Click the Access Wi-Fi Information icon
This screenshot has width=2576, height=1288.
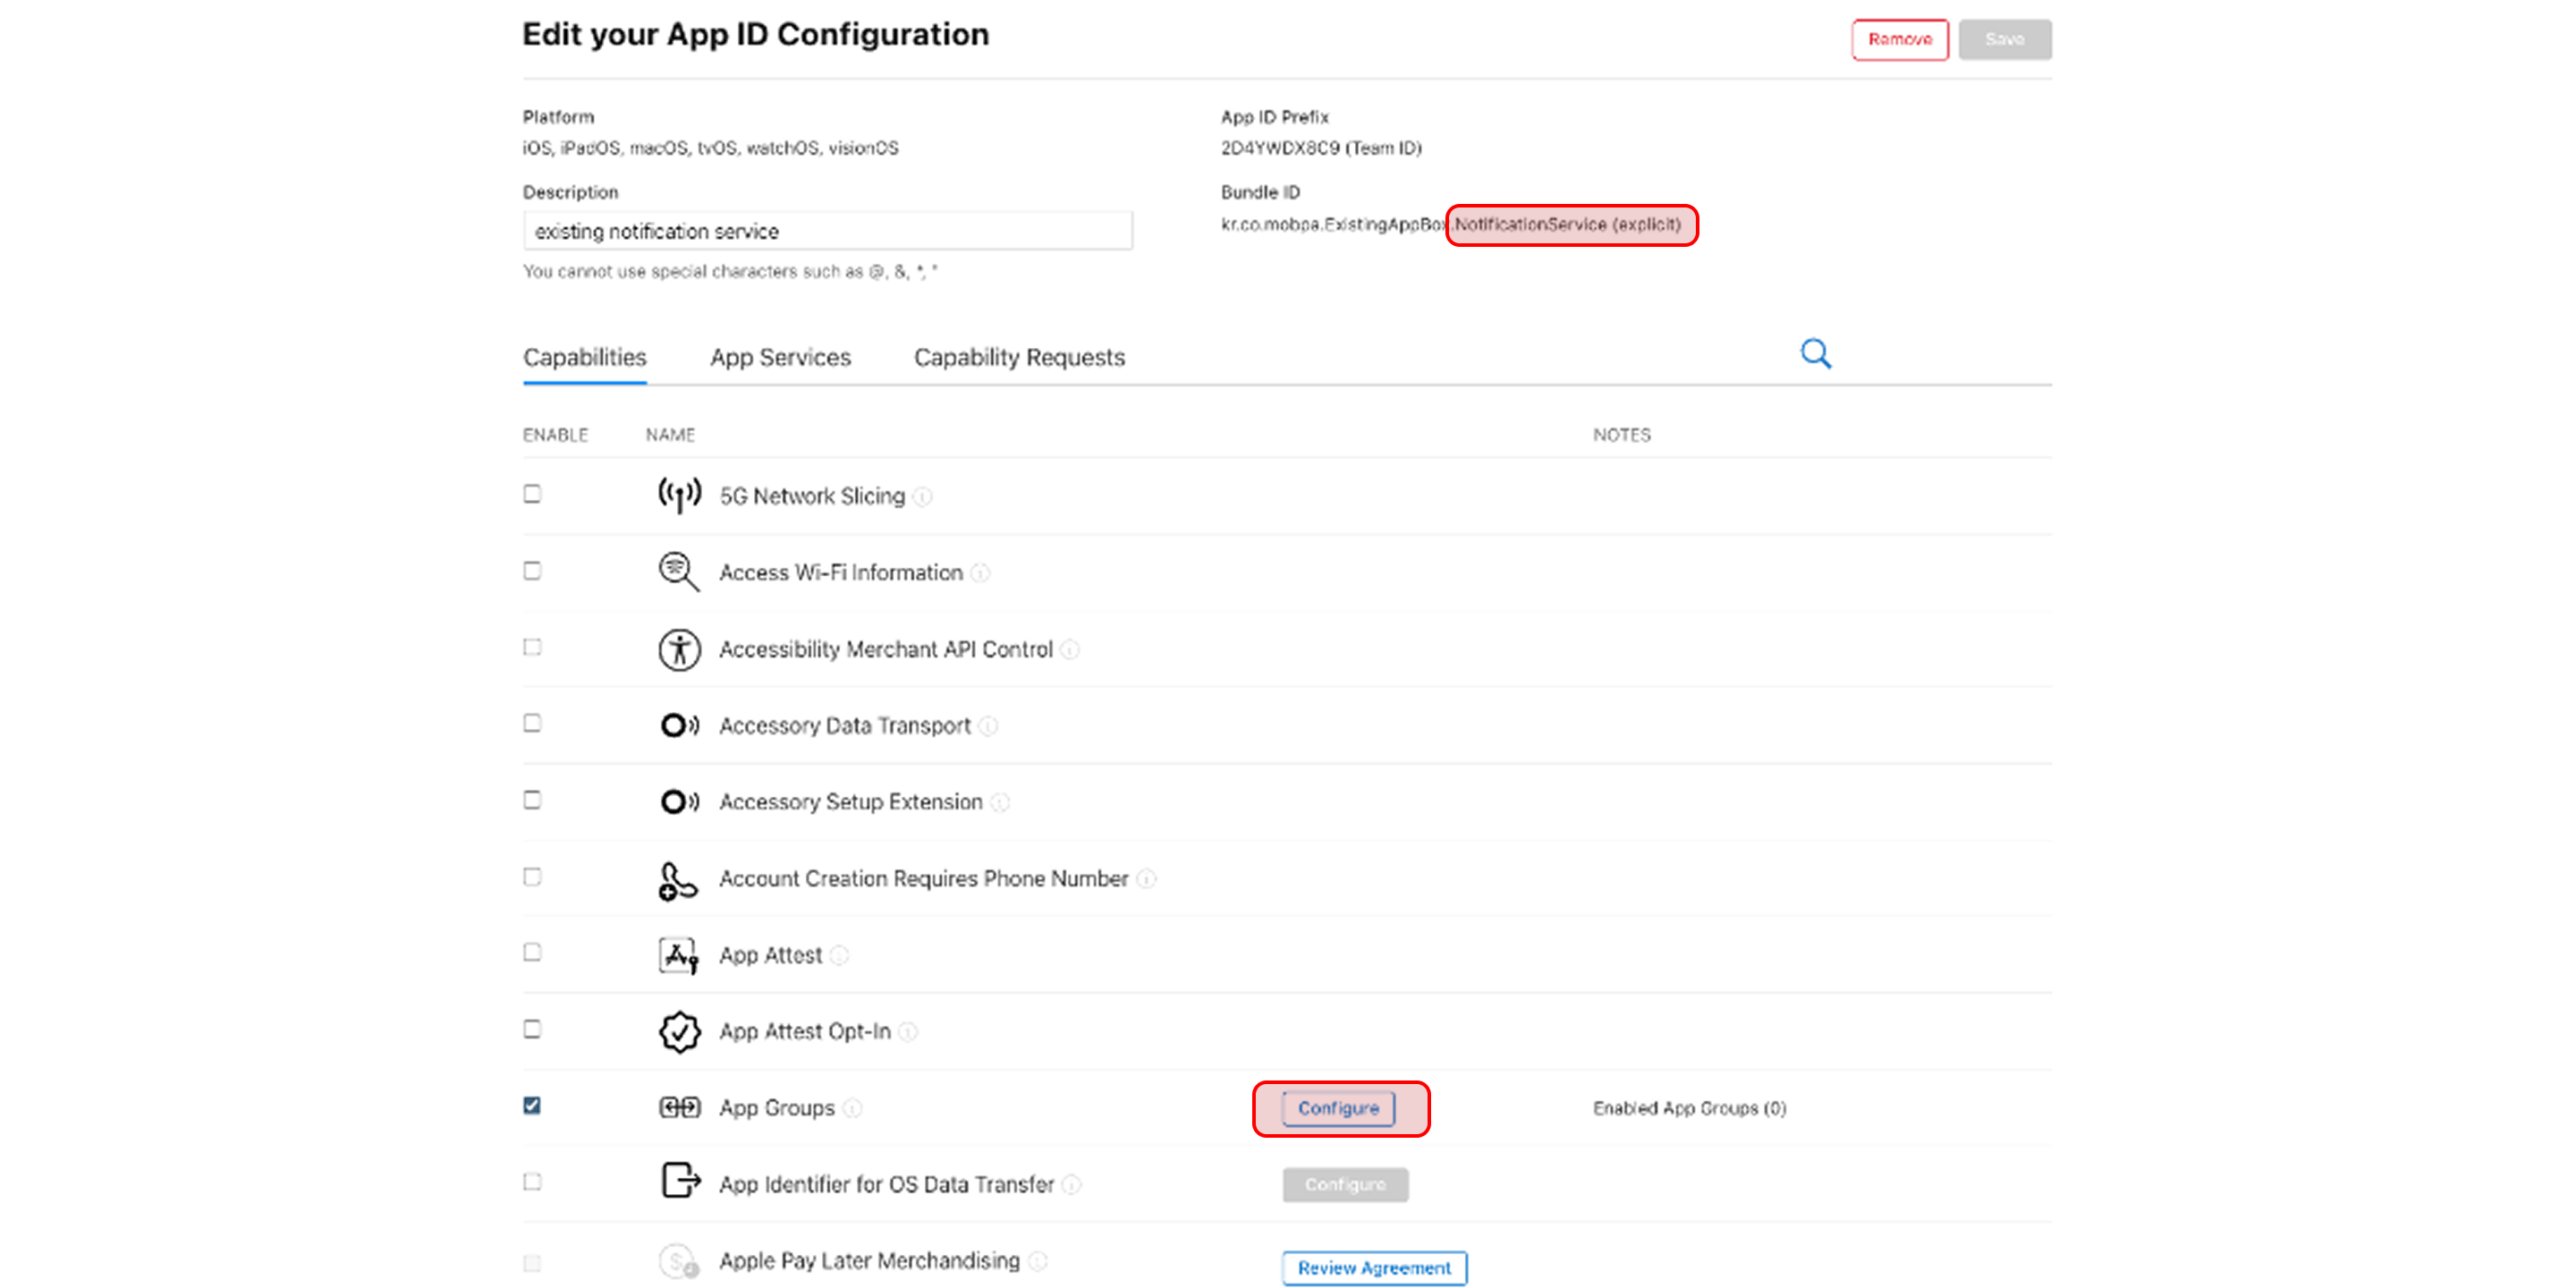click(679, 572)
